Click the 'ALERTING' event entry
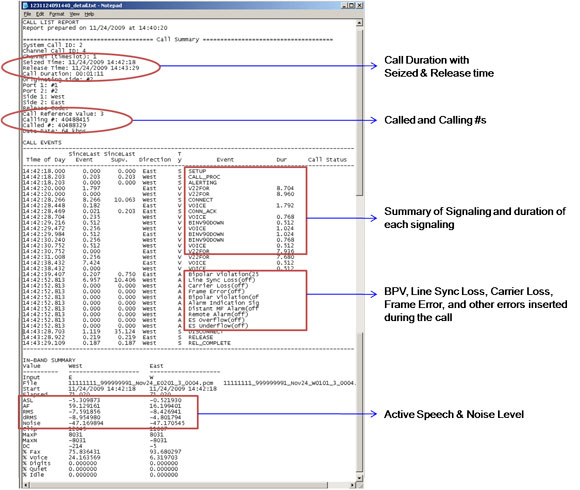This screenshot has width=580, height=490. [202, 183]
